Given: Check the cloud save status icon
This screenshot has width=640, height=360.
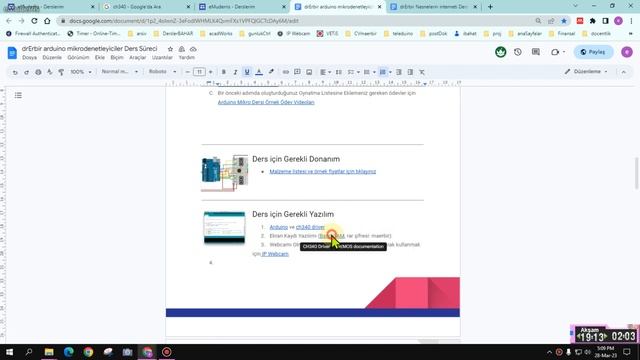Looking at the screenshot, I should point(193,49).
